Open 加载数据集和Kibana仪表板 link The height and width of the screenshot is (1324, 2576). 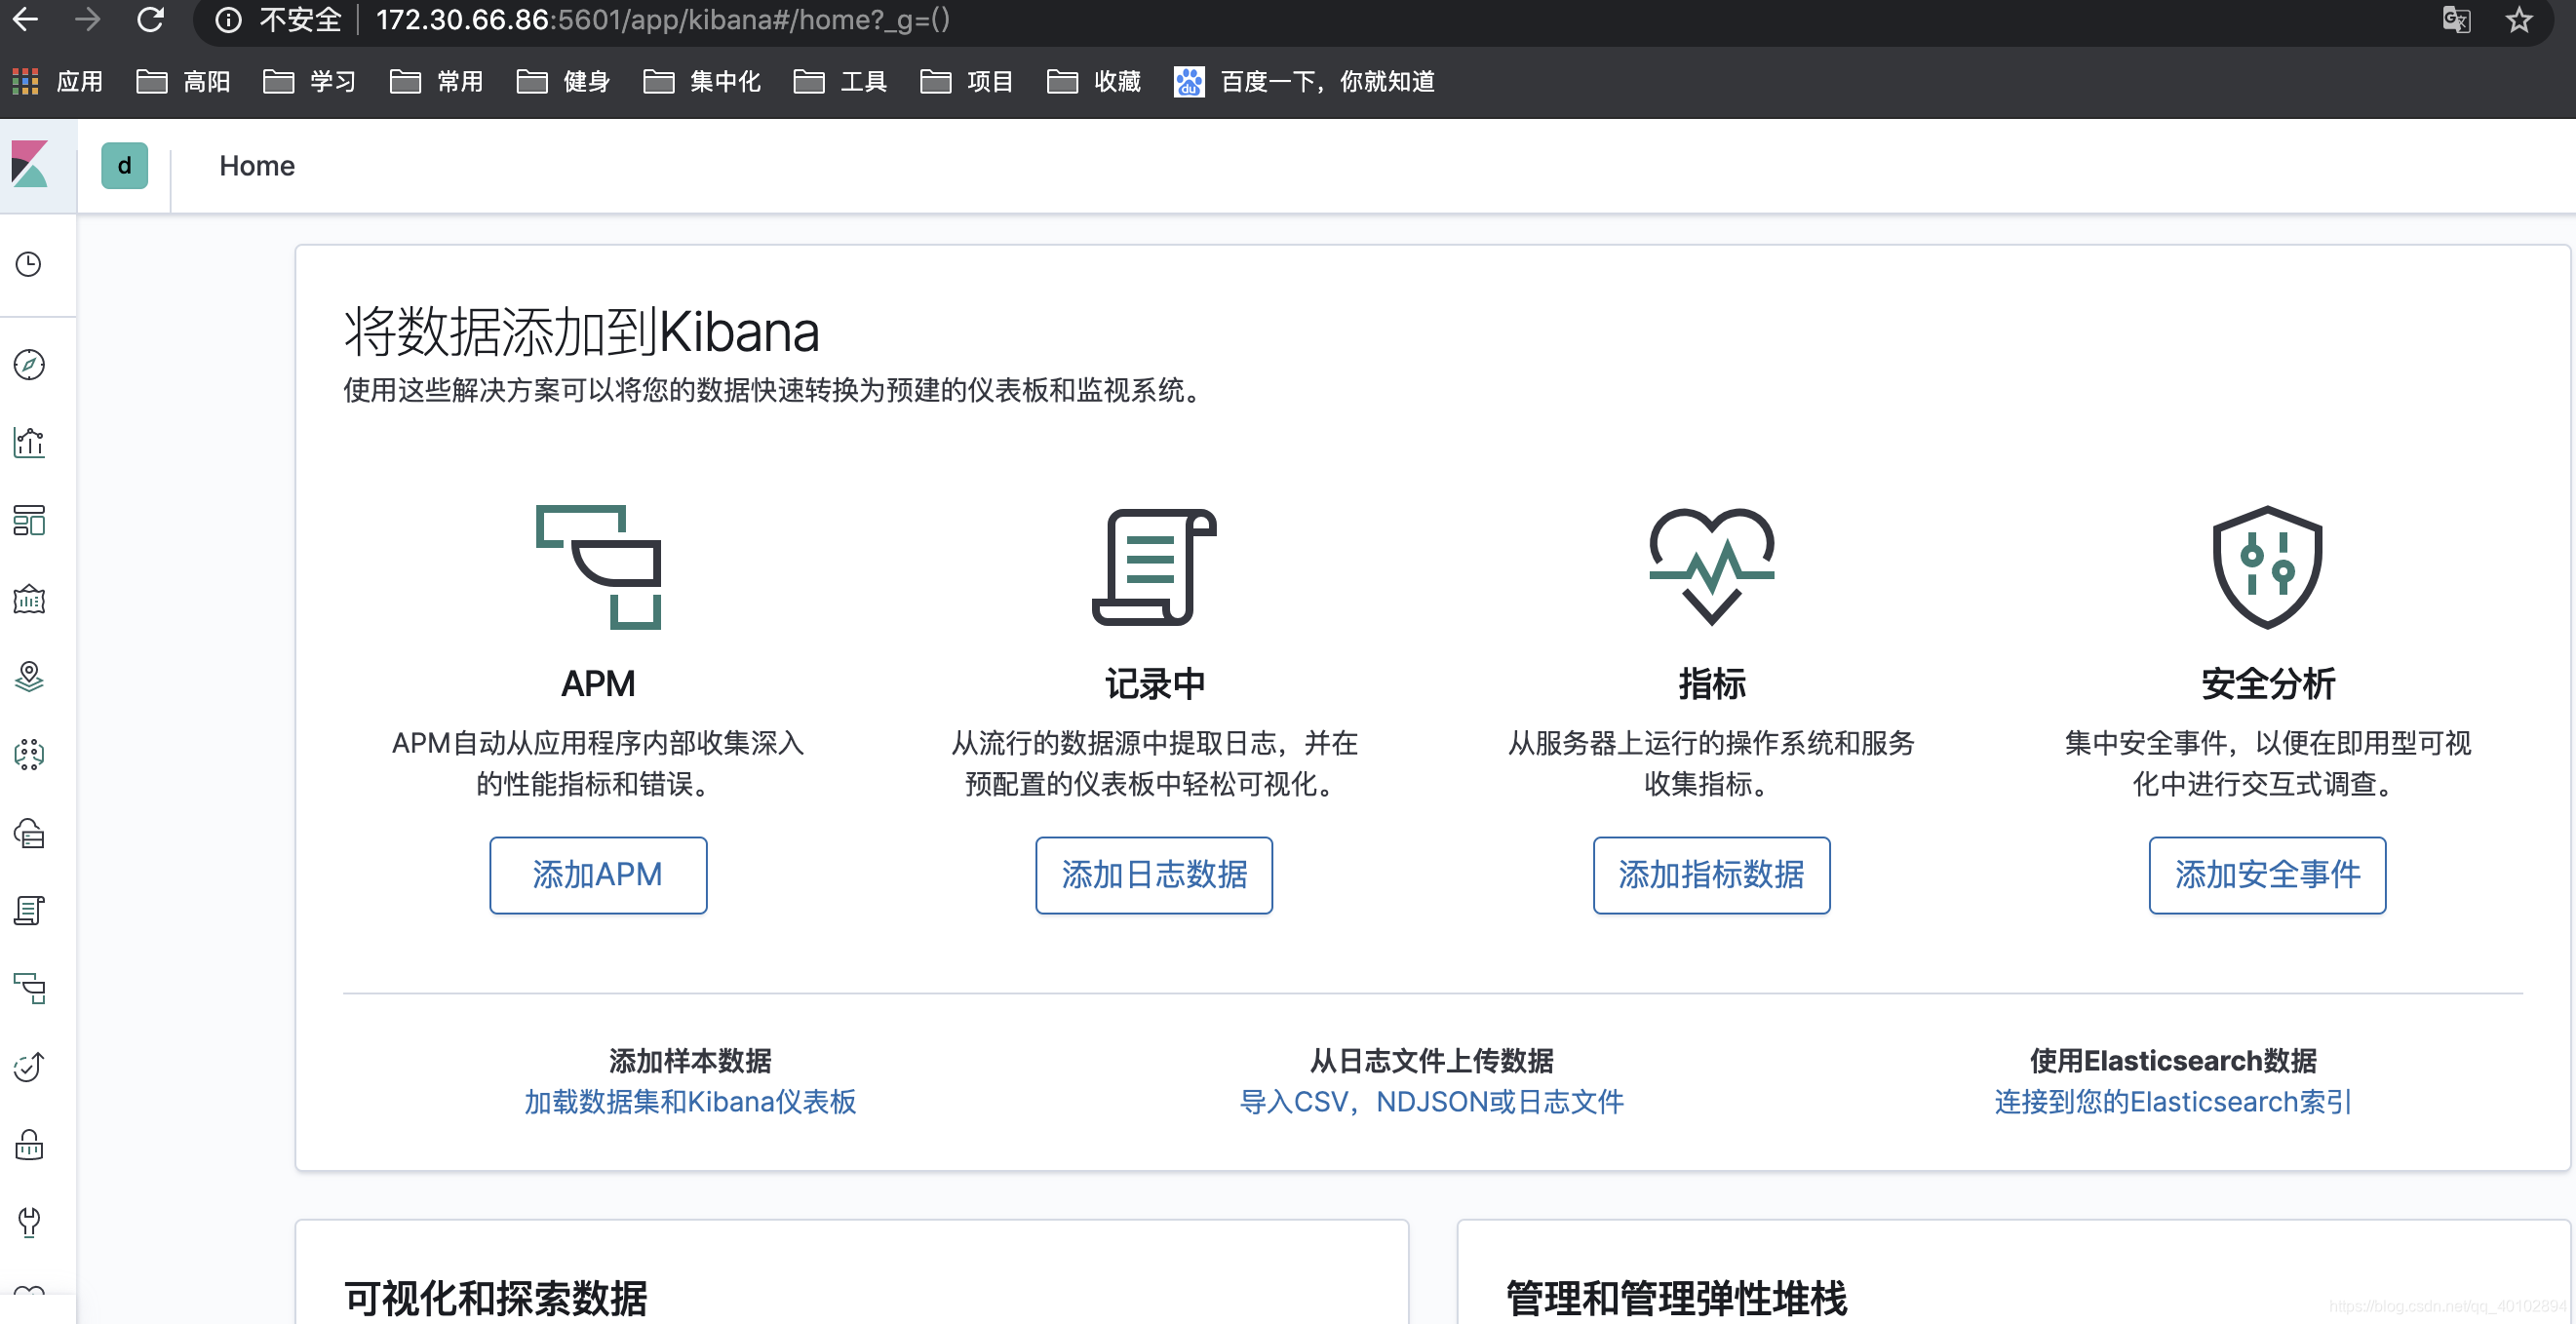[690, 1101]
